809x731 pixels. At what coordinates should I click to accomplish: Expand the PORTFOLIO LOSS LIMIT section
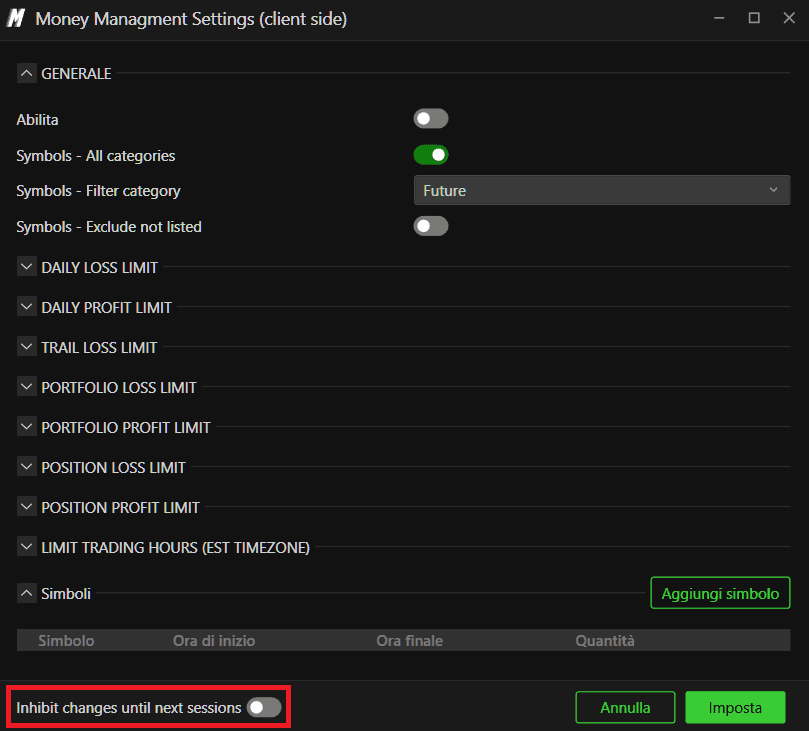point(26,386)
